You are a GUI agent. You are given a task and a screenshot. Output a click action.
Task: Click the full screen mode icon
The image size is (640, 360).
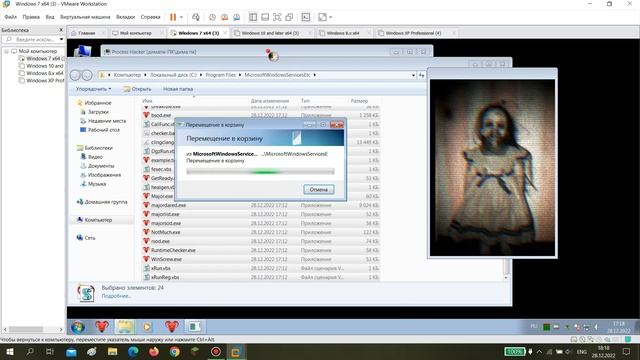[x=277, y=17]
